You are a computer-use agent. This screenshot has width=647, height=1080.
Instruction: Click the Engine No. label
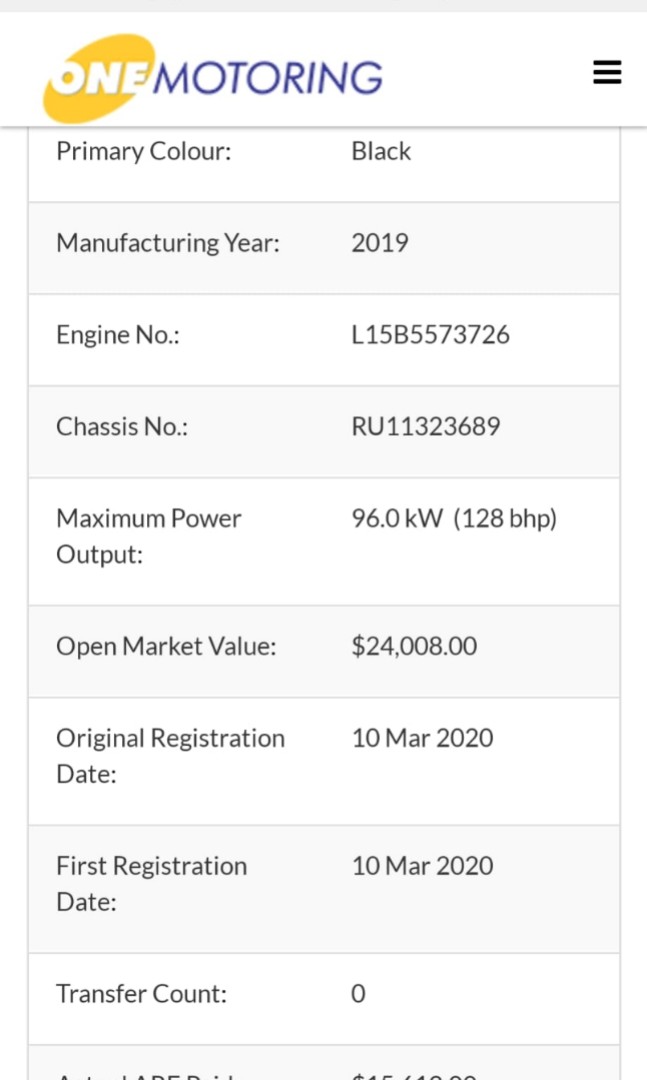(118, 335)
